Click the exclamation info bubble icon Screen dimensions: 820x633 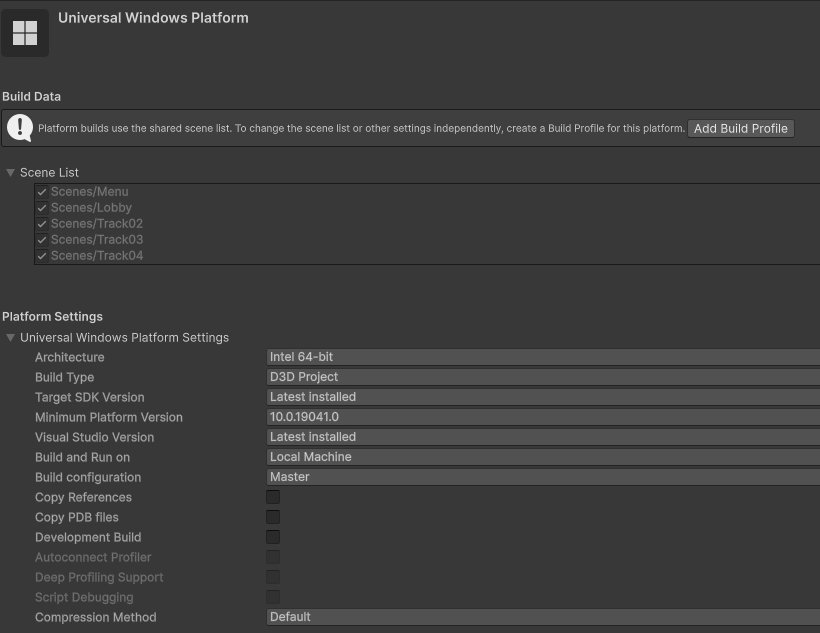tap(20, 128)
